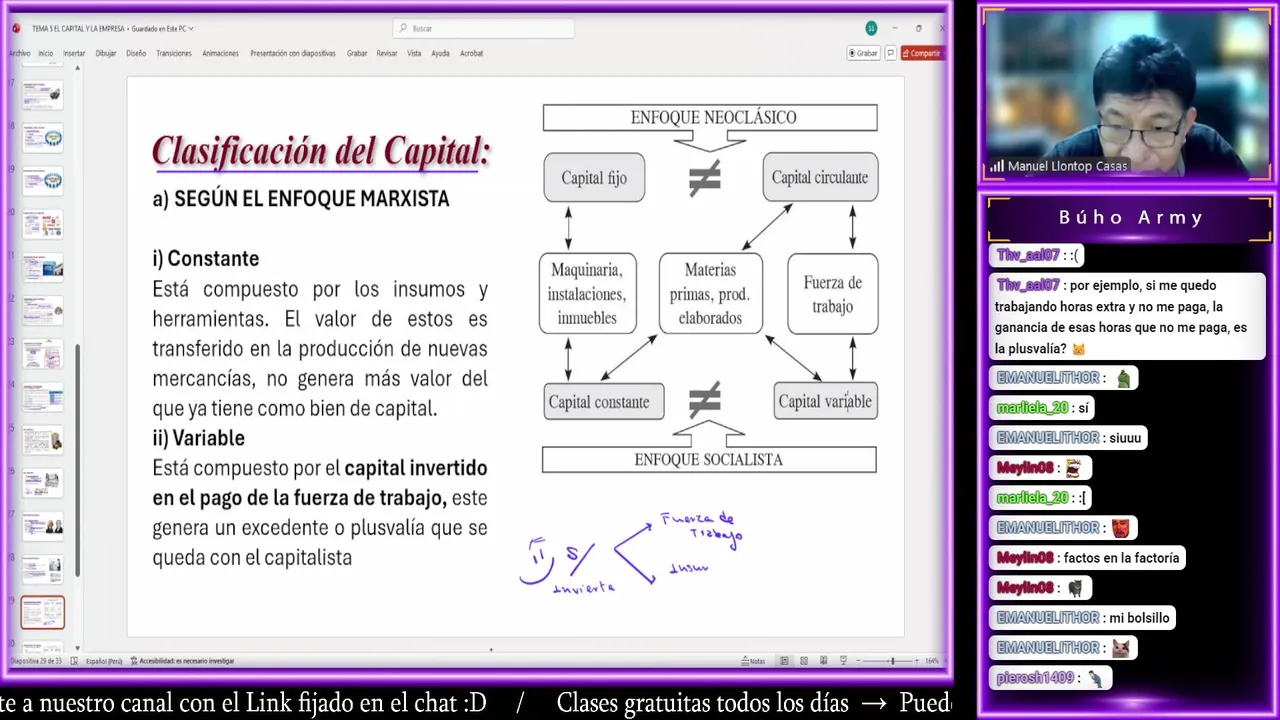1280x720 pixels.
Task: Switch to Slide Sorter view icon
Action: pos(803,661)
